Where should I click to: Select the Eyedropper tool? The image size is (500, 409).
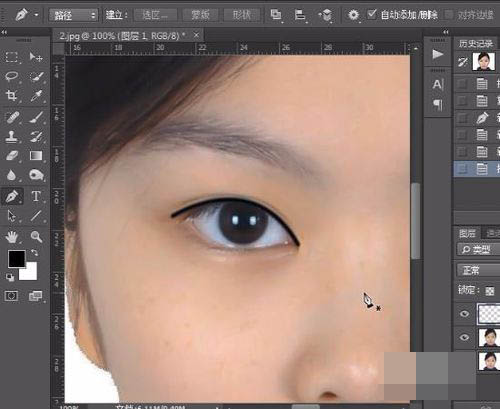(36, 96)
